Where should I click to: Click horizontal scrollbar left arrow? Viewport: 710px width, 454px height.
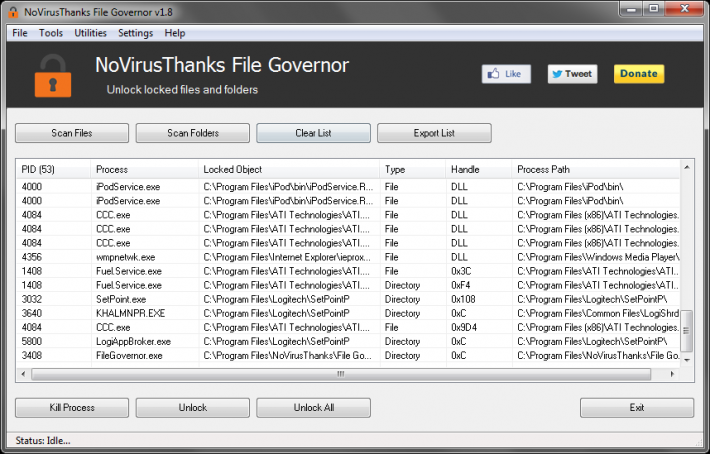tap(23, 374)
